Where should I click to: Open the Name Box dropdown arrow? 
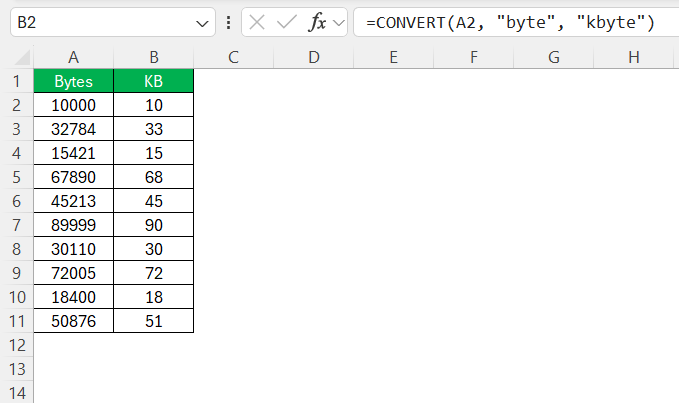point(202,23)
